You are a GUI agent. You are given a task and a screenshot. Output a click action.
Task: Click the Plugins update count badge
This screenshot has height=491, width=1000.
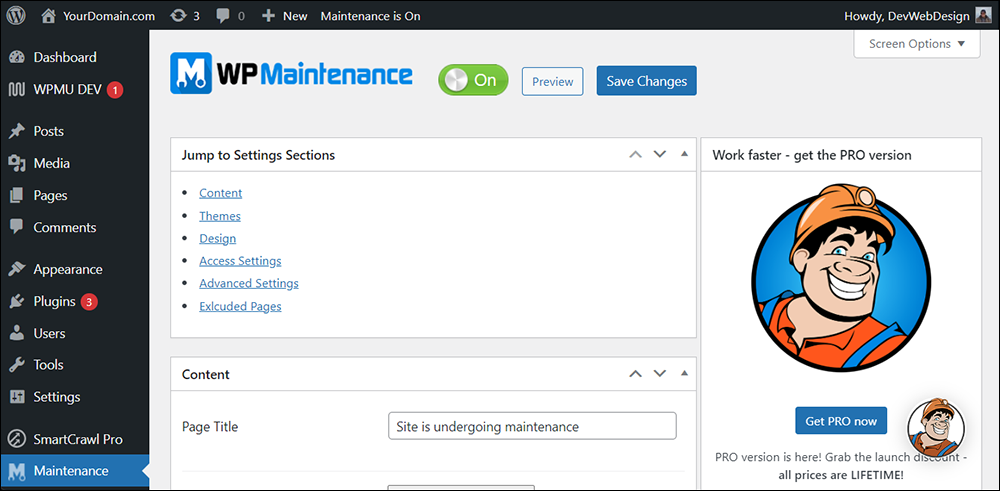click(89, 301)
